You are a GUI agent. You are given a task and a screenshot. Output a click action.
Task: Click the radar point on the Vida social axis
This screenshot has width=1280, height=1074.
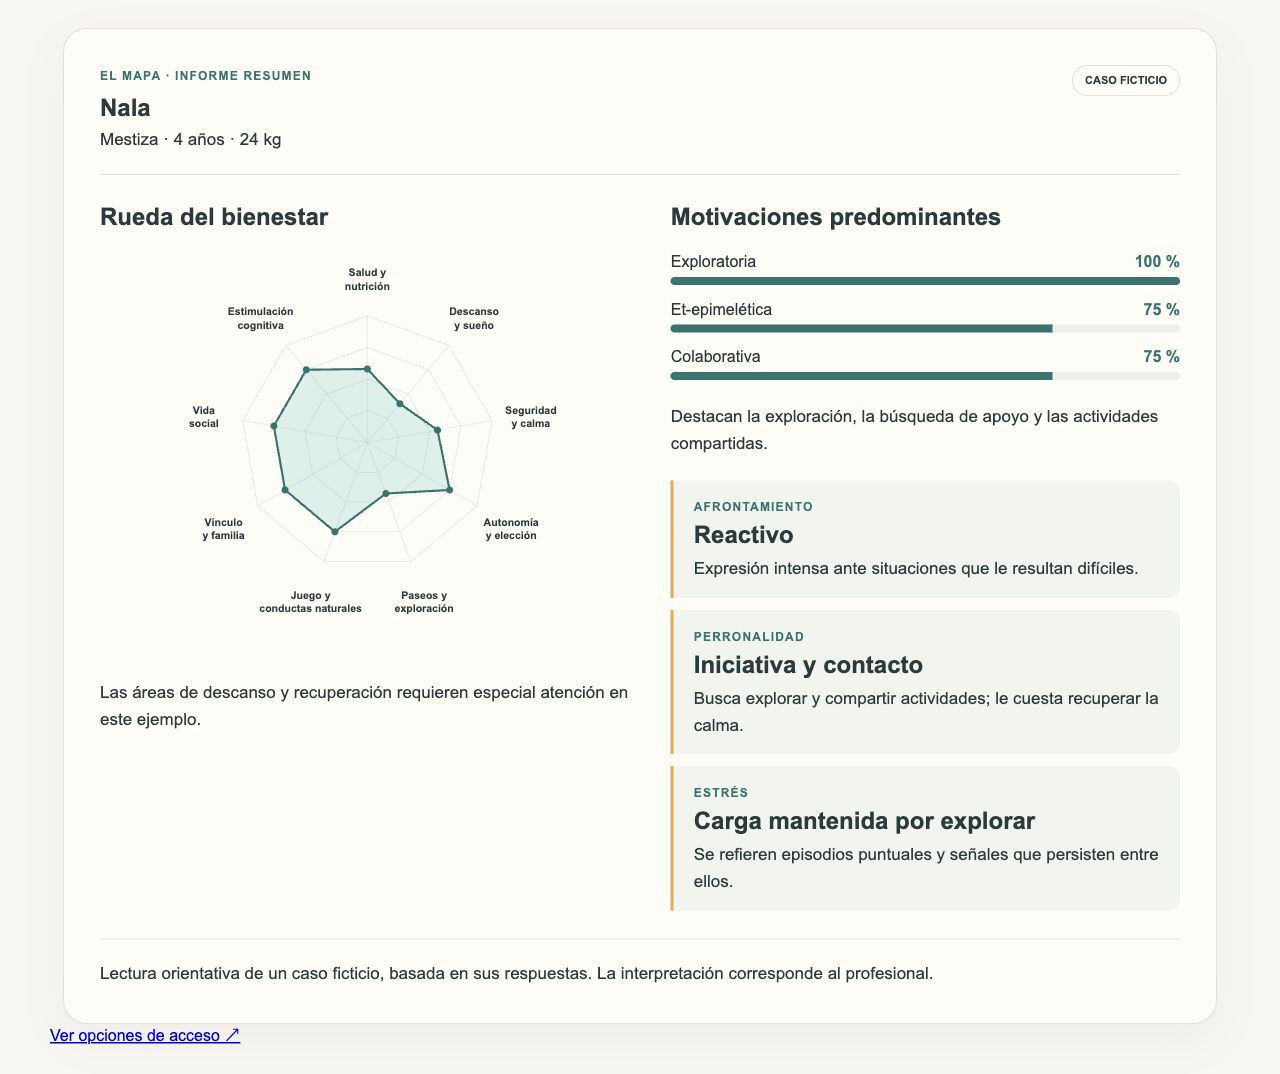[274, 426]
